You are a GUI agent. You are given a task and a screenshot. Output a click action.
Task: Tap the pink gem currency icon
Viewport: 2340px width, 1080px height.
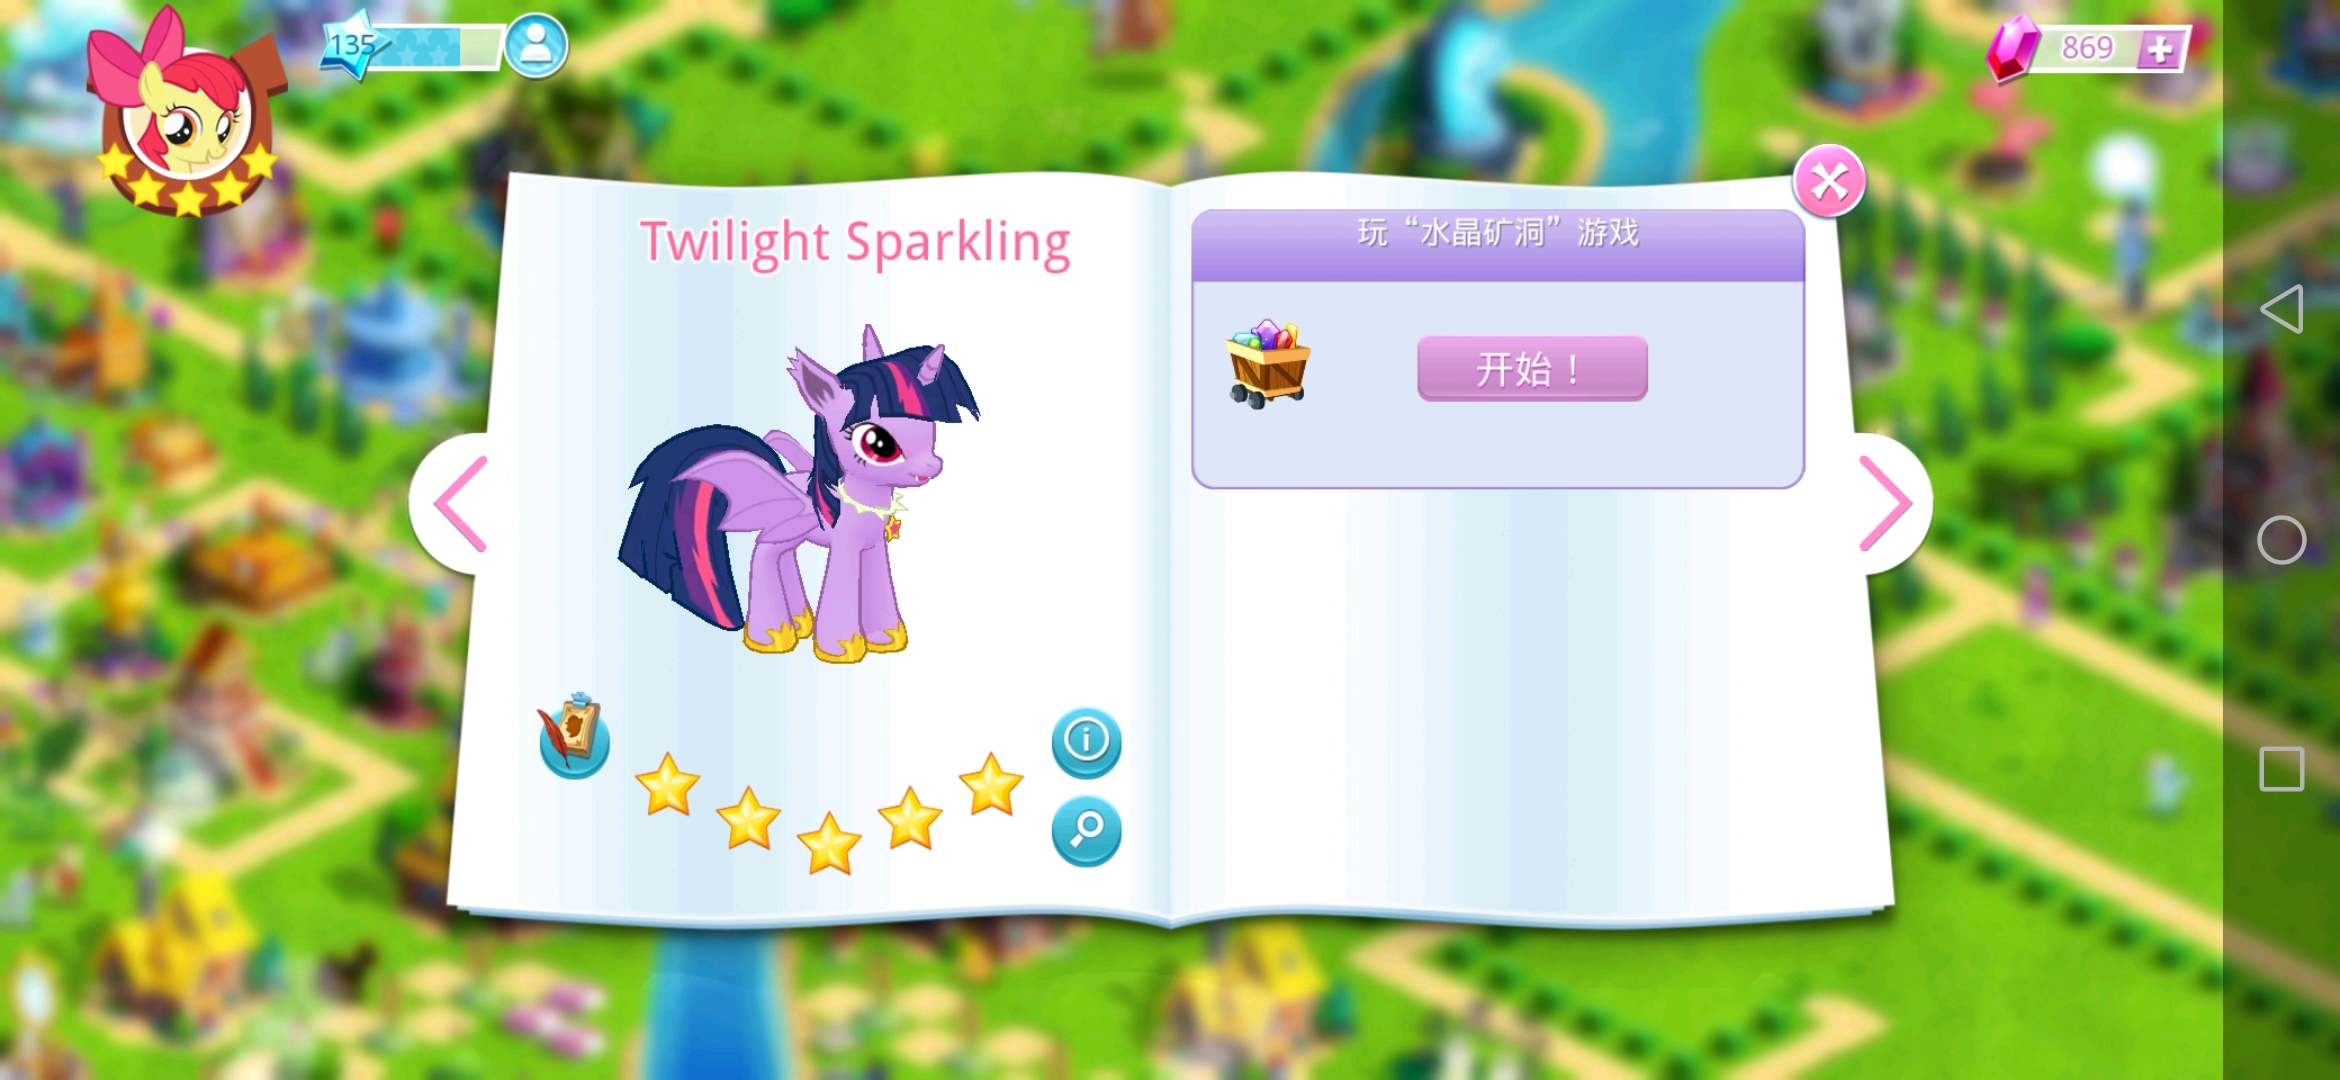pyautogui.click(x=2012, y=48)
